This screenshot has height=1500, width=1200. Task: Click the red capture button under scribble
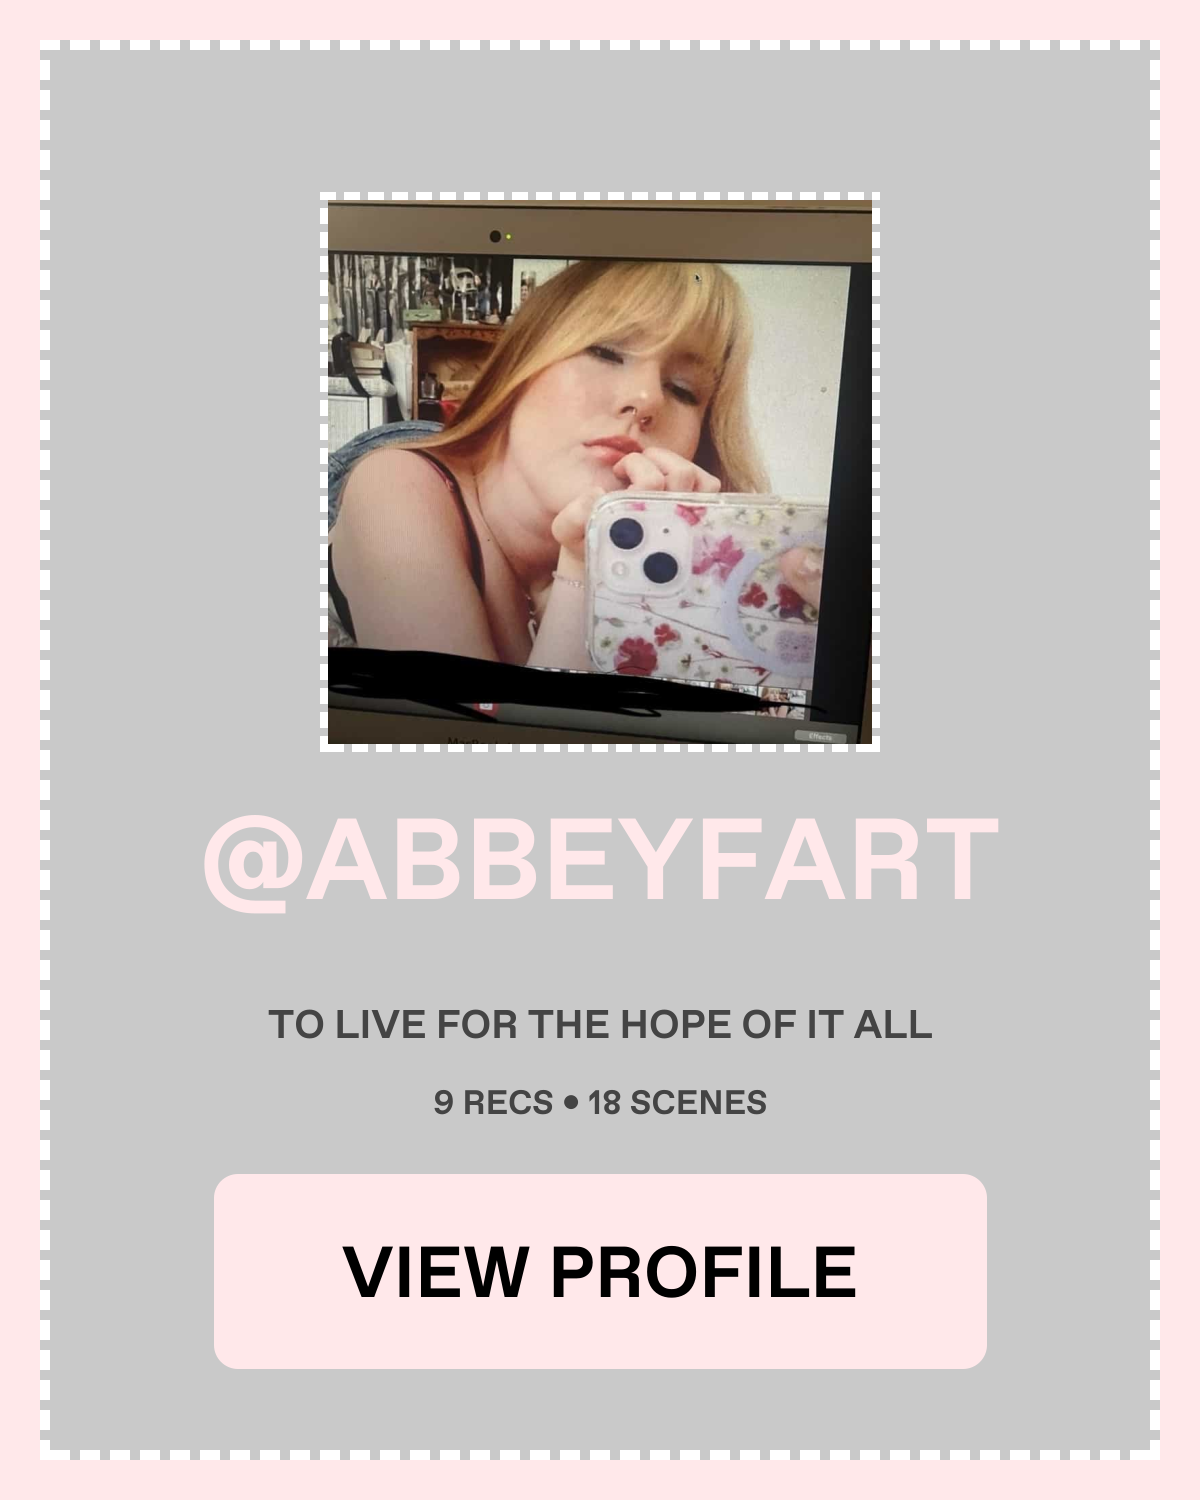pyautogui.click(x=486, y=706)
